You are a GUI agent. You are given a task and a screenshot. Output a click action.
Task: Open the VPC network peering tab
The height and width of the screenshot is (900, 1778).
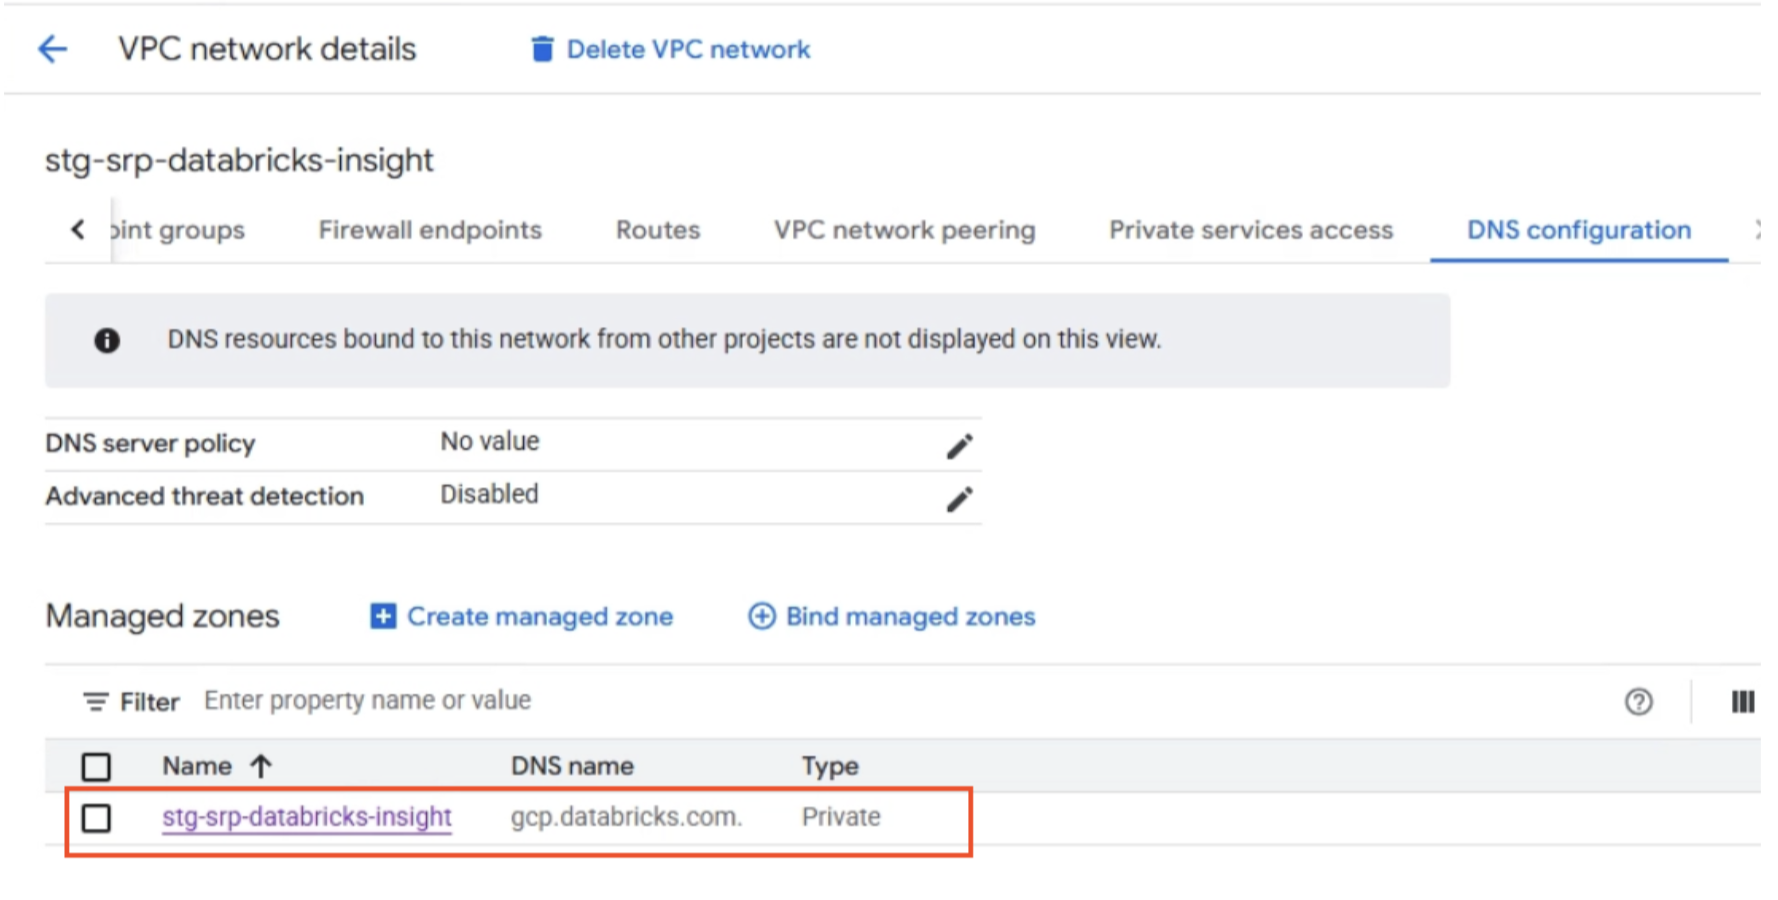click(x=904, y=230)
